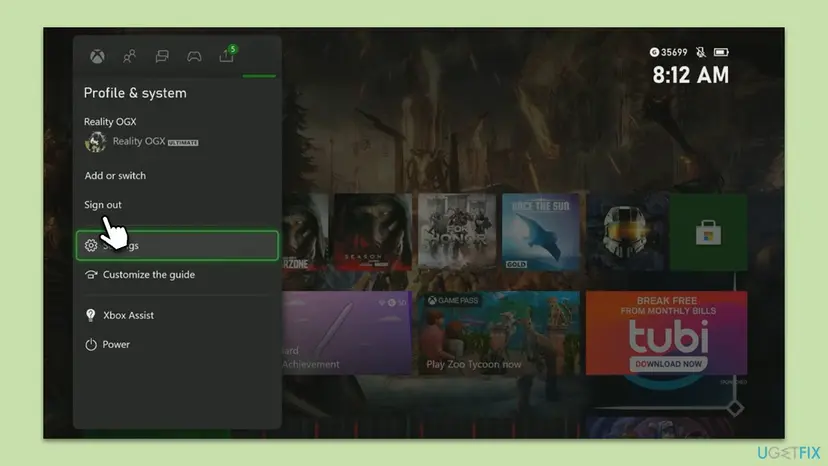This screenshot has height=466, width=828.
Task: Select Sign out in the guide
Action: point(103,204)
